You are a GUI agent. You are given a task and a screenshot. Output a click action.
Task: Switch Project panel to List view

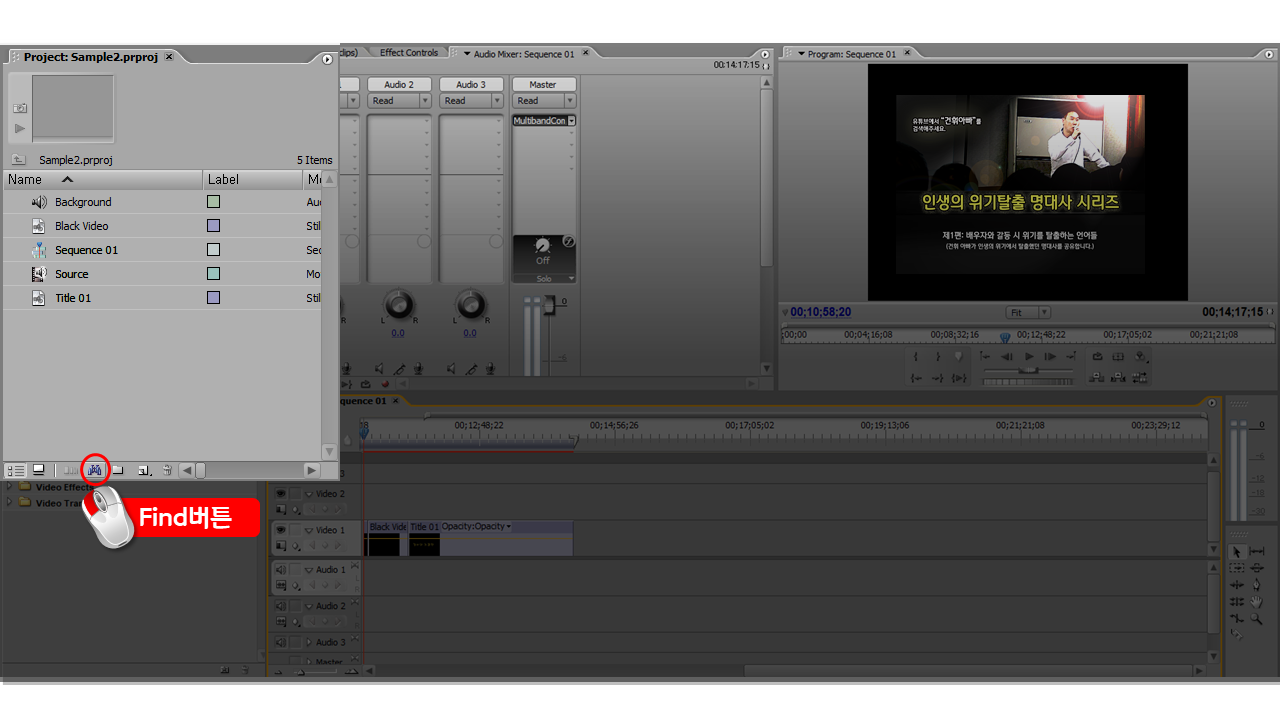coord(16,470)
